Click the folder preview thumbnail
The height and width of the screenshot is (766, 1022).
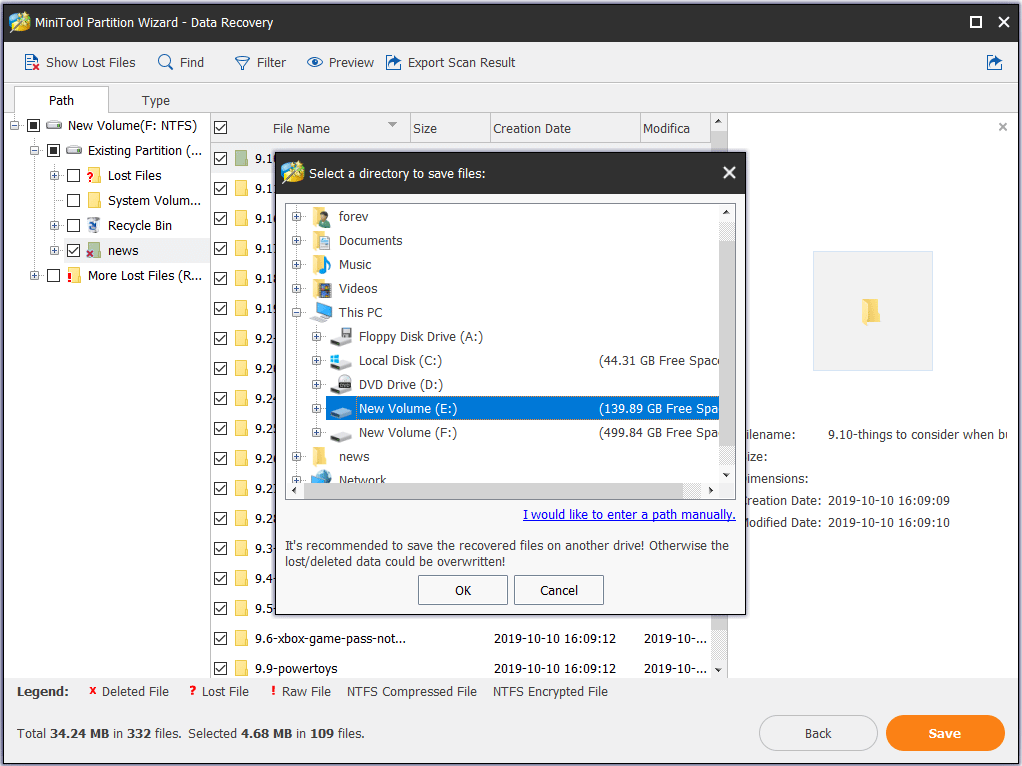[x=873, y=311]
